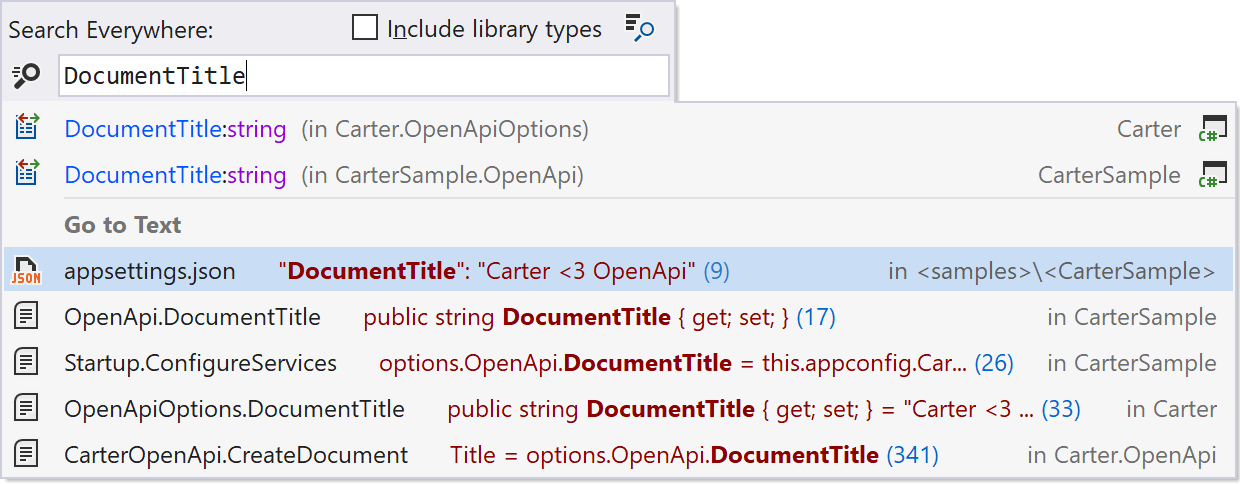
Task: Open the OpenApi.DocumentTitle text result
Action: point(620,317)
